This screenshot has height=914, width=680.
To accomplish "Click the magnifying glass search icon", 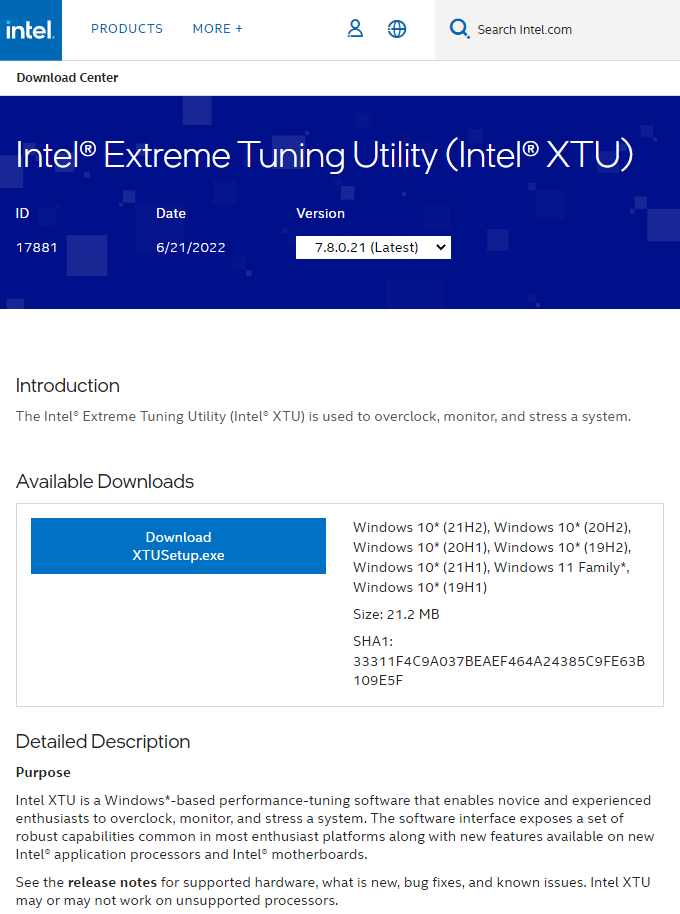I will click(x=459, y=29).
